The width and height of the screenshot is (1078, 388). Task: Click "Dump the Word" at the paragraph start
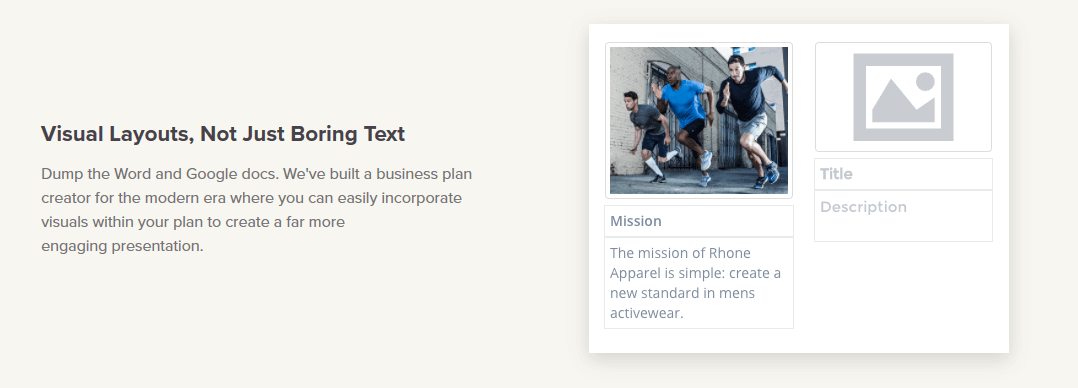click(x=87, y=173)
